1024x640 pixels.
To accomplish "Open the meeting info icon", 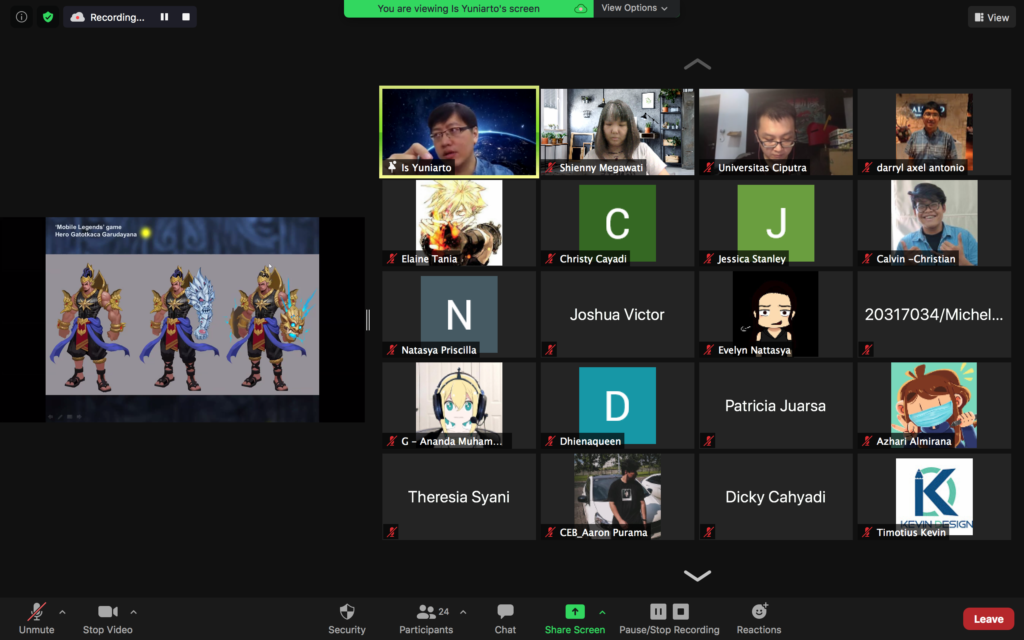I will 21,17.
